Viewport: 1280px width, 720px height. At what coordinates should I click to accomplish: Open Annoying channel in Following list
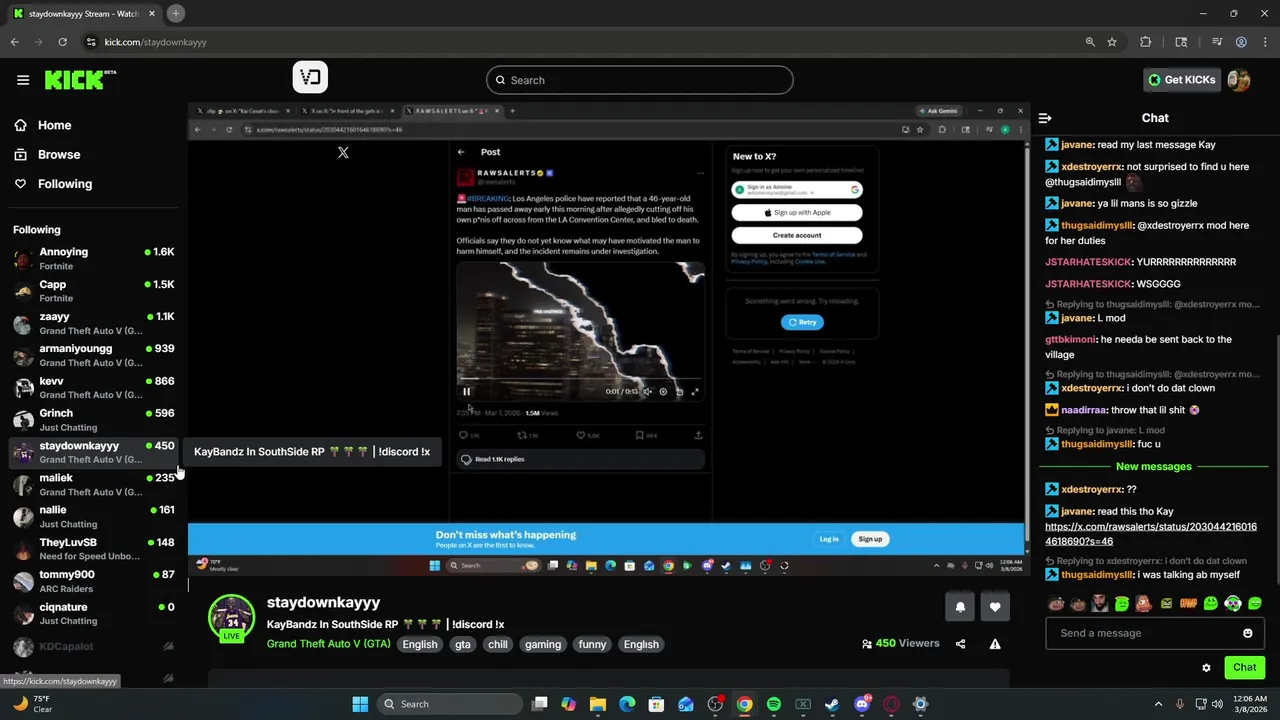94,259
